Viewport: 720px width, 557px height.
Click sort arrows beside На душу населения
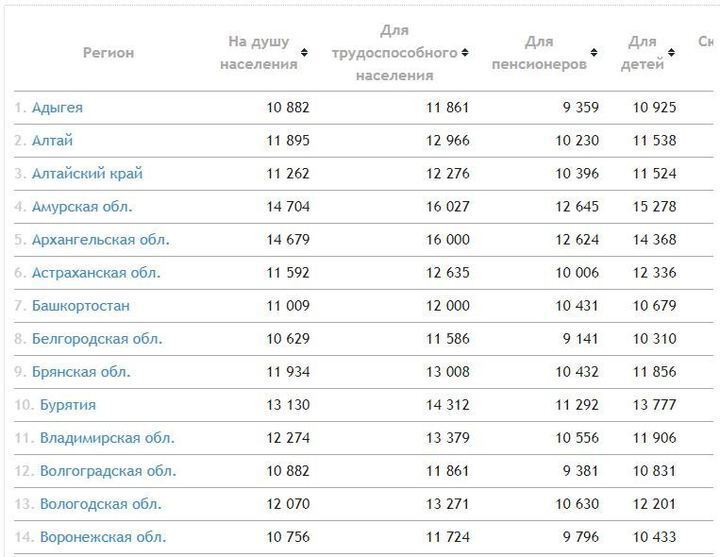(304, 53)
